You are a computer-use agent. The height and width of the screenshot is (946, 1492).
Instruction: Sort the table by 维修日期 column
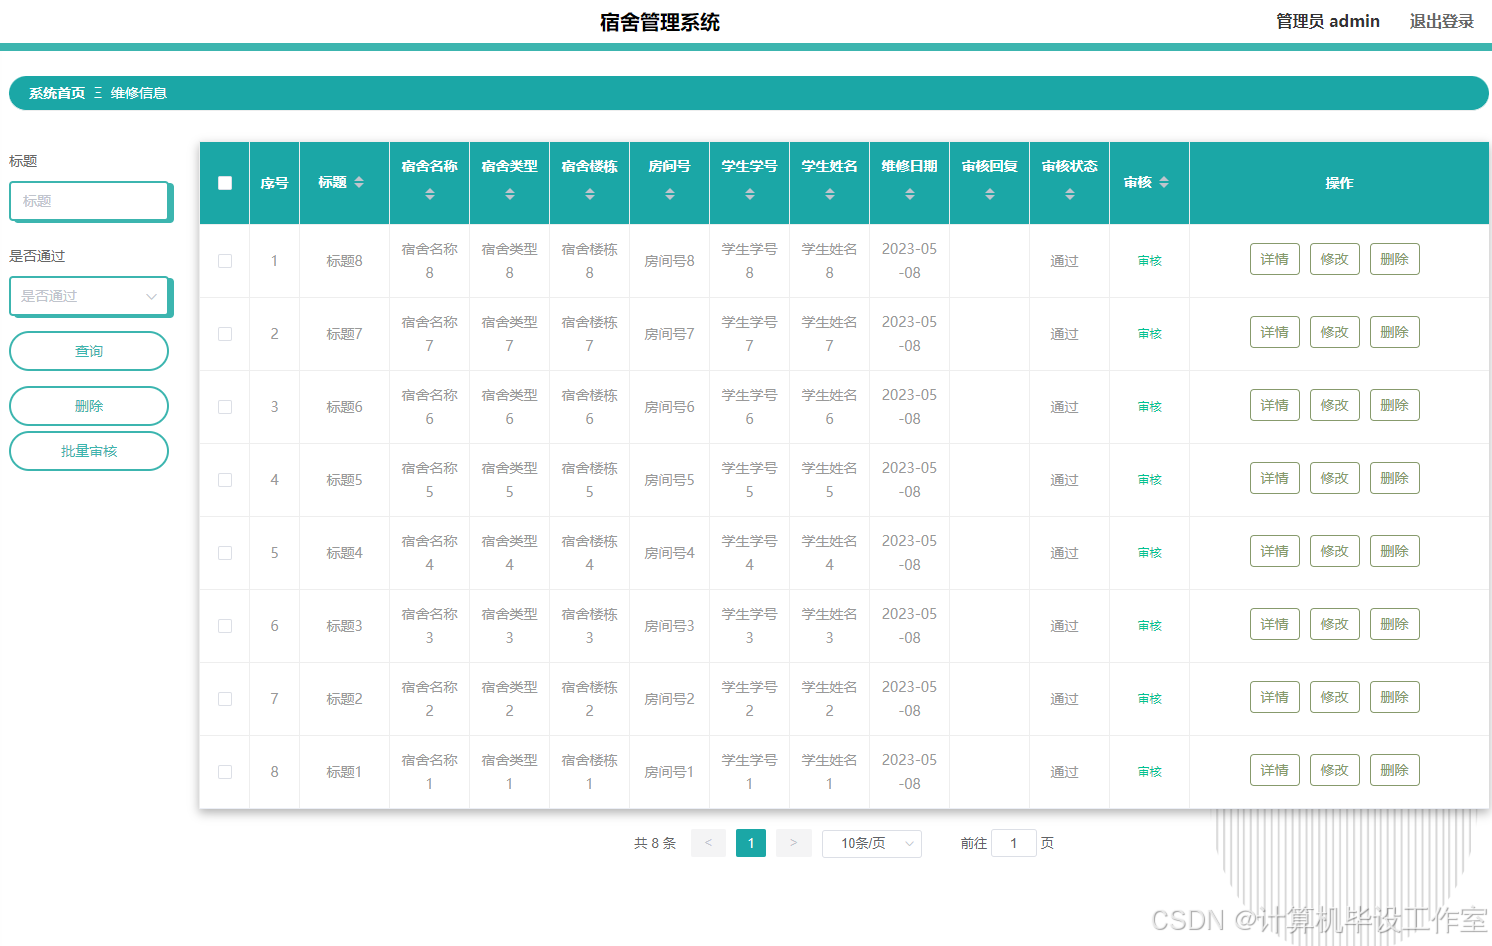(909, 192)
